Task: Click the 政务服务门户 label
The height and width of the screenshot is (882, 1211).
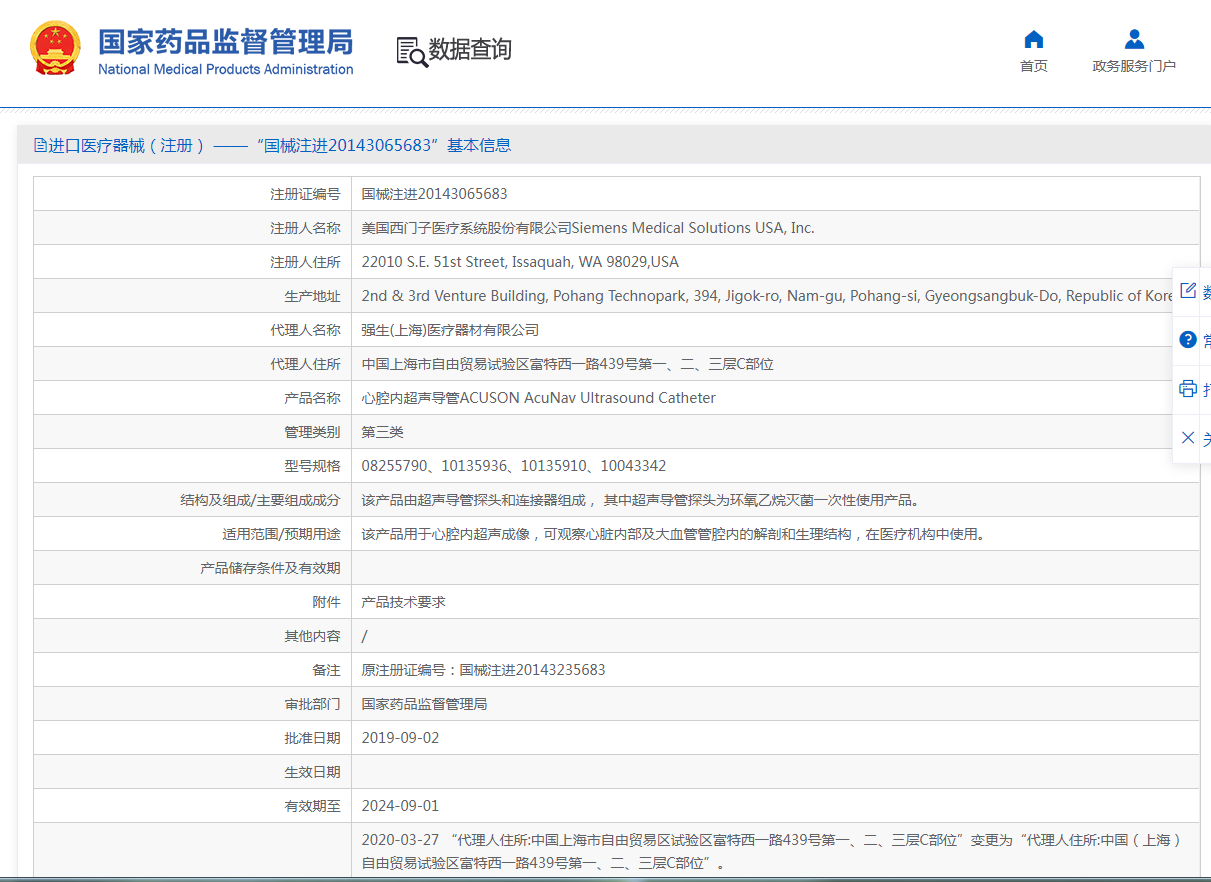Action: tap(1134, 66)
